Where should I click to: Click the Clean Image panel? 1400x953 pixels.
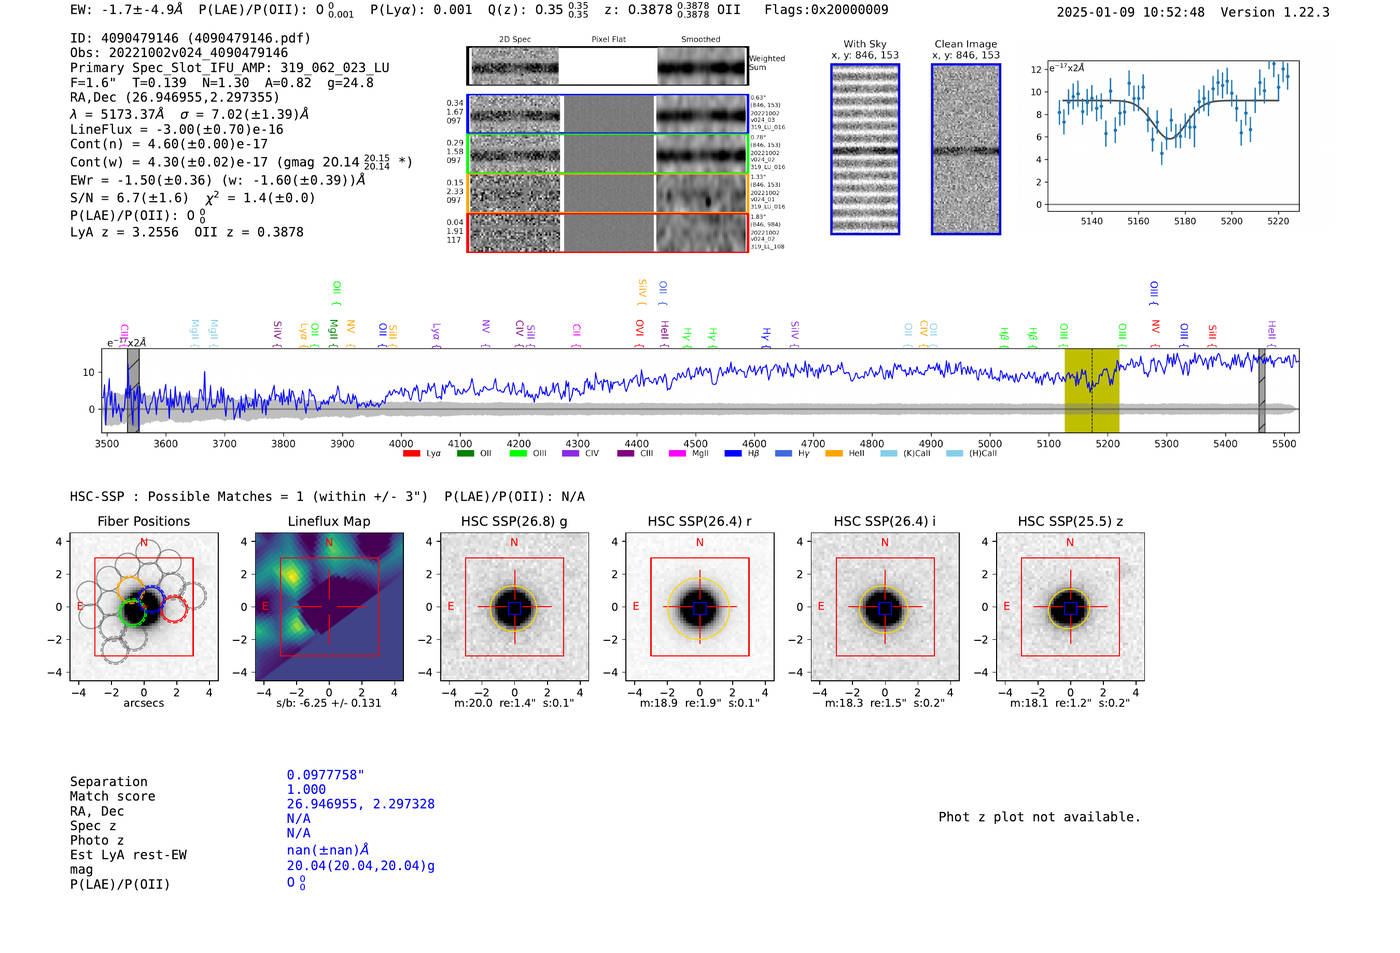coord(966,149)
